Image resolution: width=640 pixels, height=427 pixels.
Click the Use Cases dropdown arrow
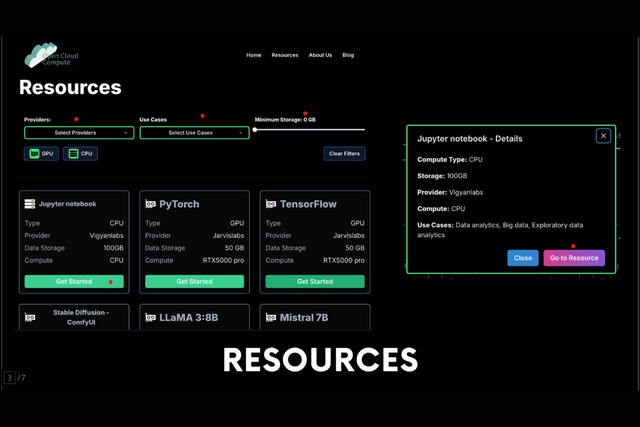click(241, 133)
